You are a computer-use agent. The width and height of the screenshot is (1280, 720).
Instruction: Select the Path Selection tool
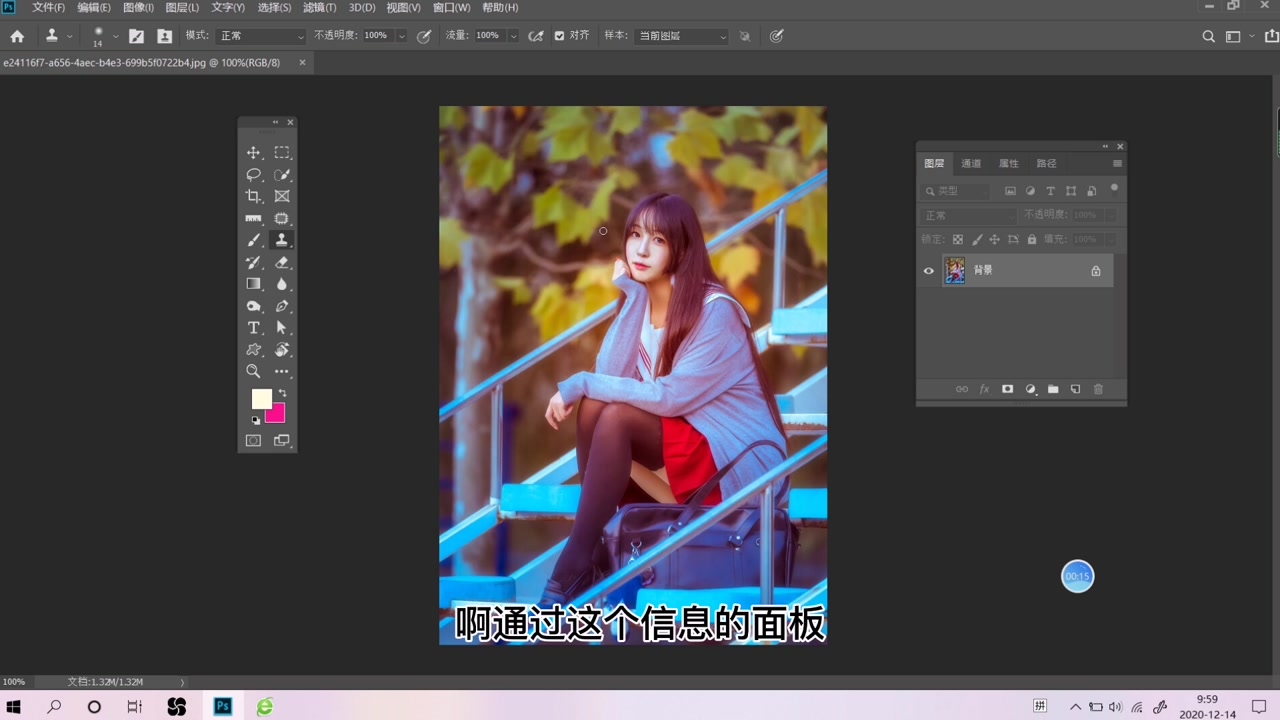click(282, 328)
